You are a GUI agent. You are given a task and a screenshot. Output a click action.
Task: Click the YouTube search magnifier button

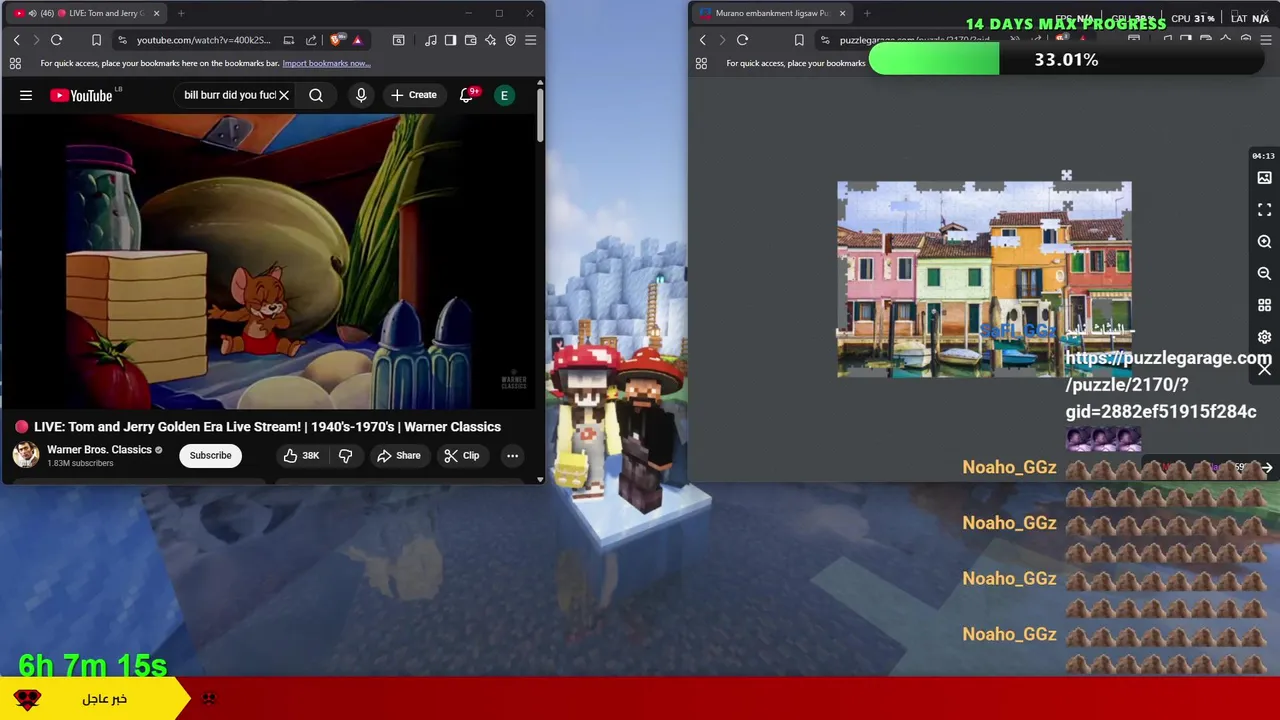point(316,95)
